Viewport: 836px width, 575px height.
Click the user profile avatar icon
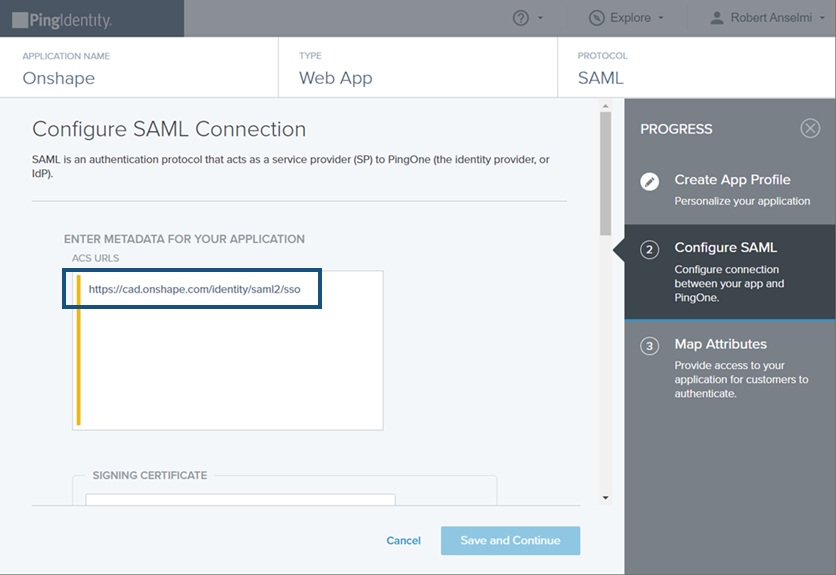click(716, 18)
